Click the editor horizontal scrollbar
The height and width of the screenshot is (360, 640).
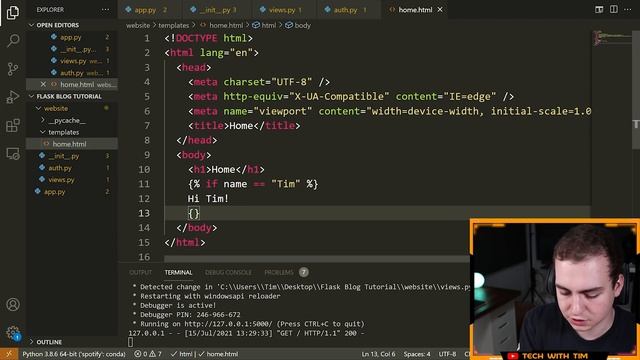pyautogui.click(x=317, y=259)
